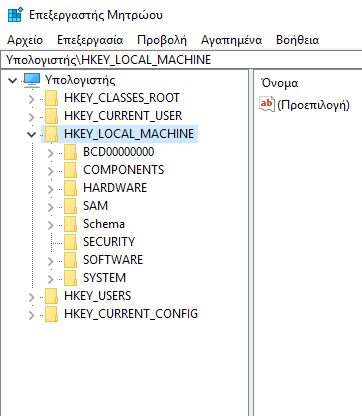Click the HKEY_CURRENT_USER folder icon
The height and width of the screenshot is (416, 362).
pyautogui.click(x=51, y=116)
